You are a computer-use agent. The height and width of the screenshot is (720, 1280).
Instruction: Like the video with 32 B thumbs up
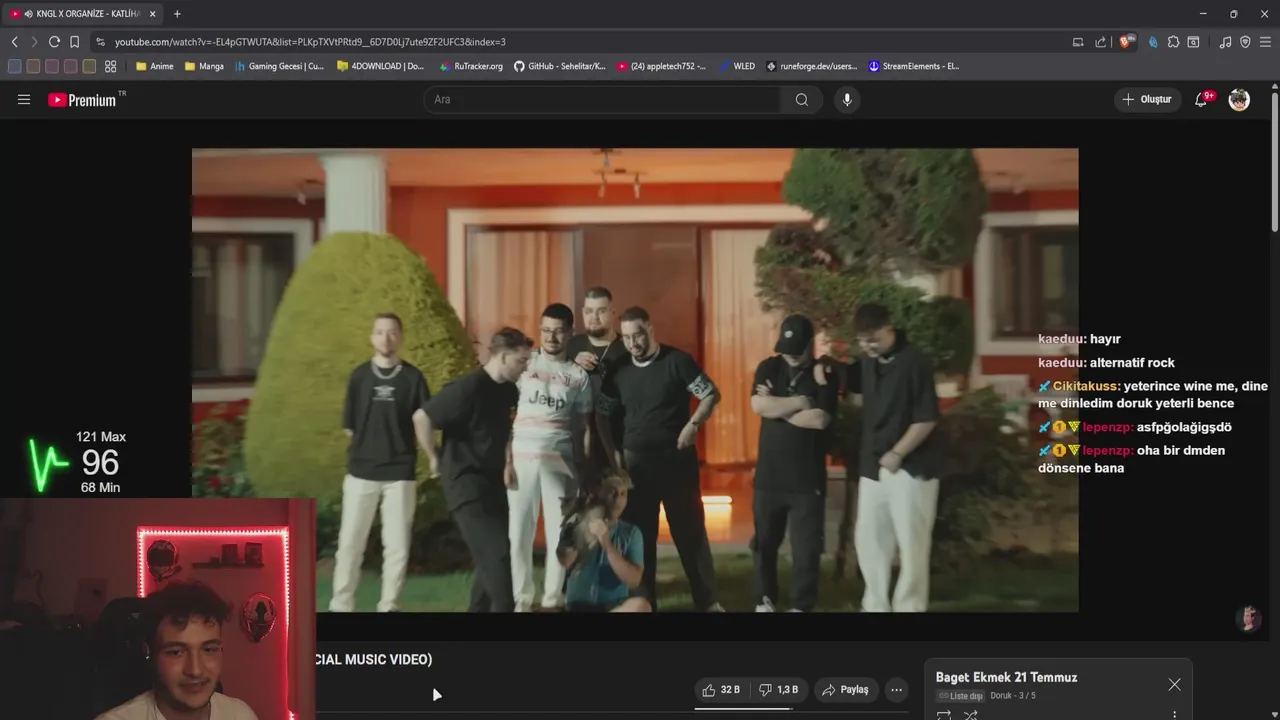(721, 690)
